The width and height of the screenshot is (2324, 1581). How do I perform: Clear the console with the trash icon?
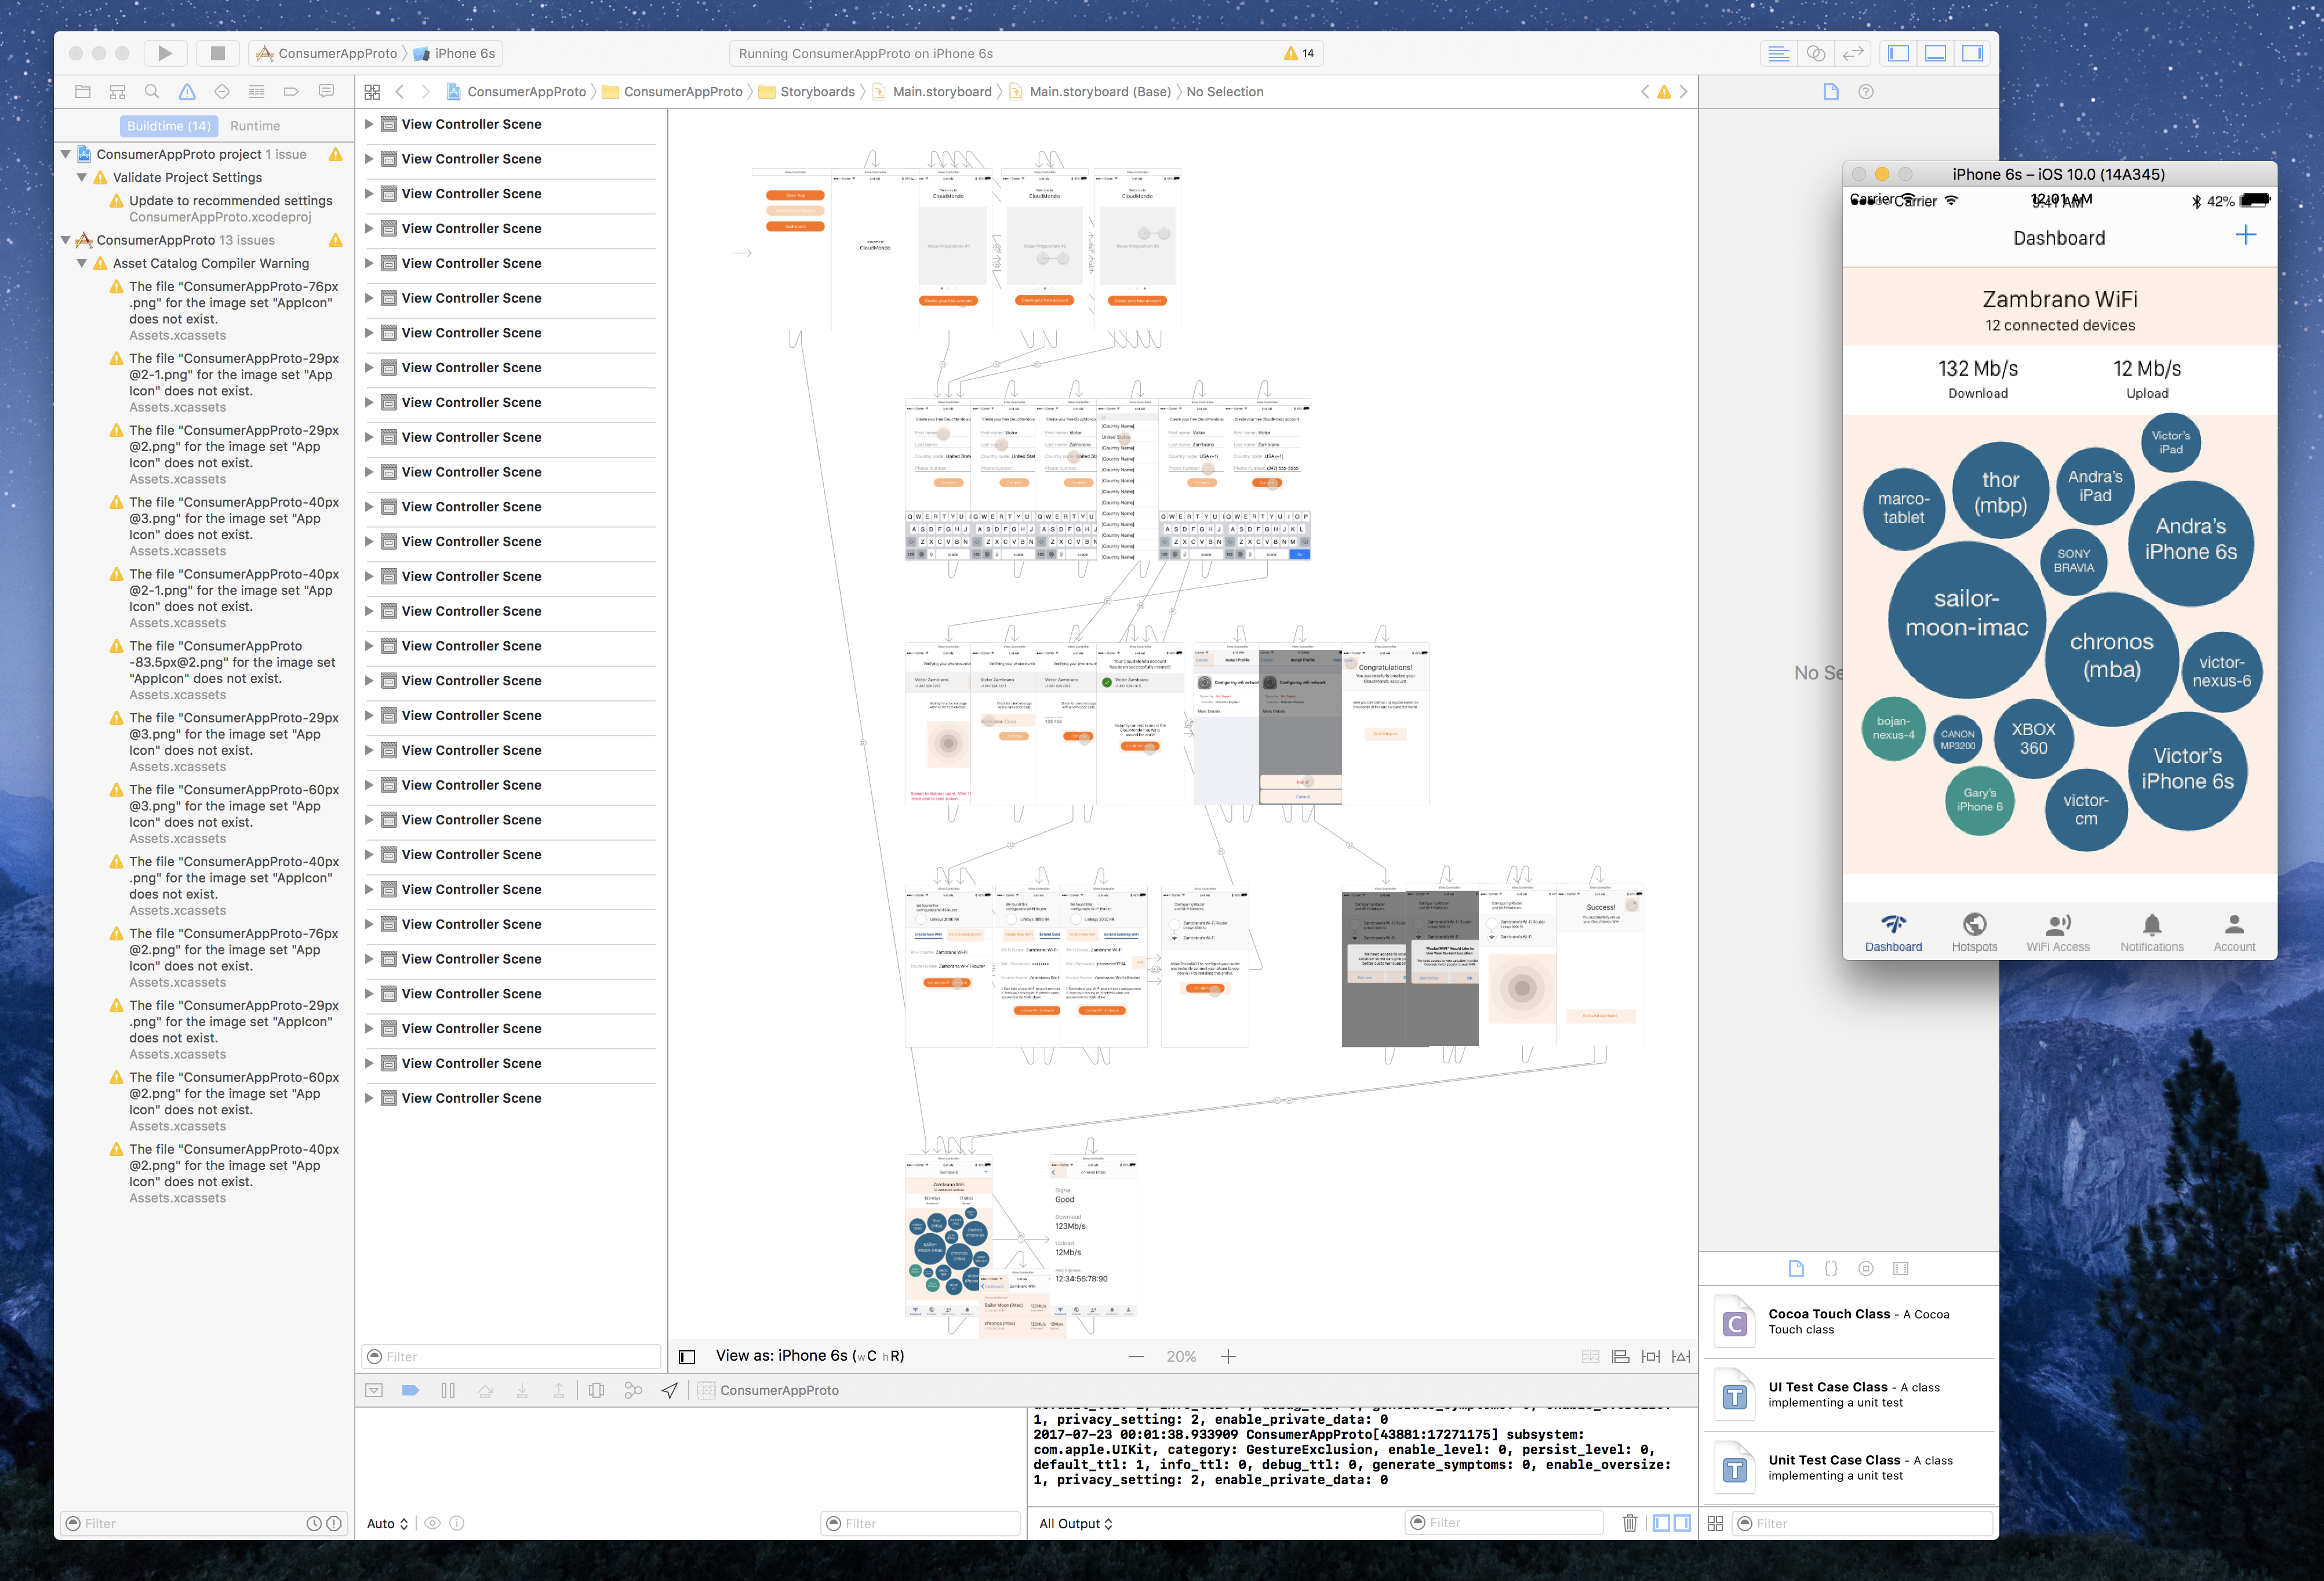(x=1630, y=1523)
